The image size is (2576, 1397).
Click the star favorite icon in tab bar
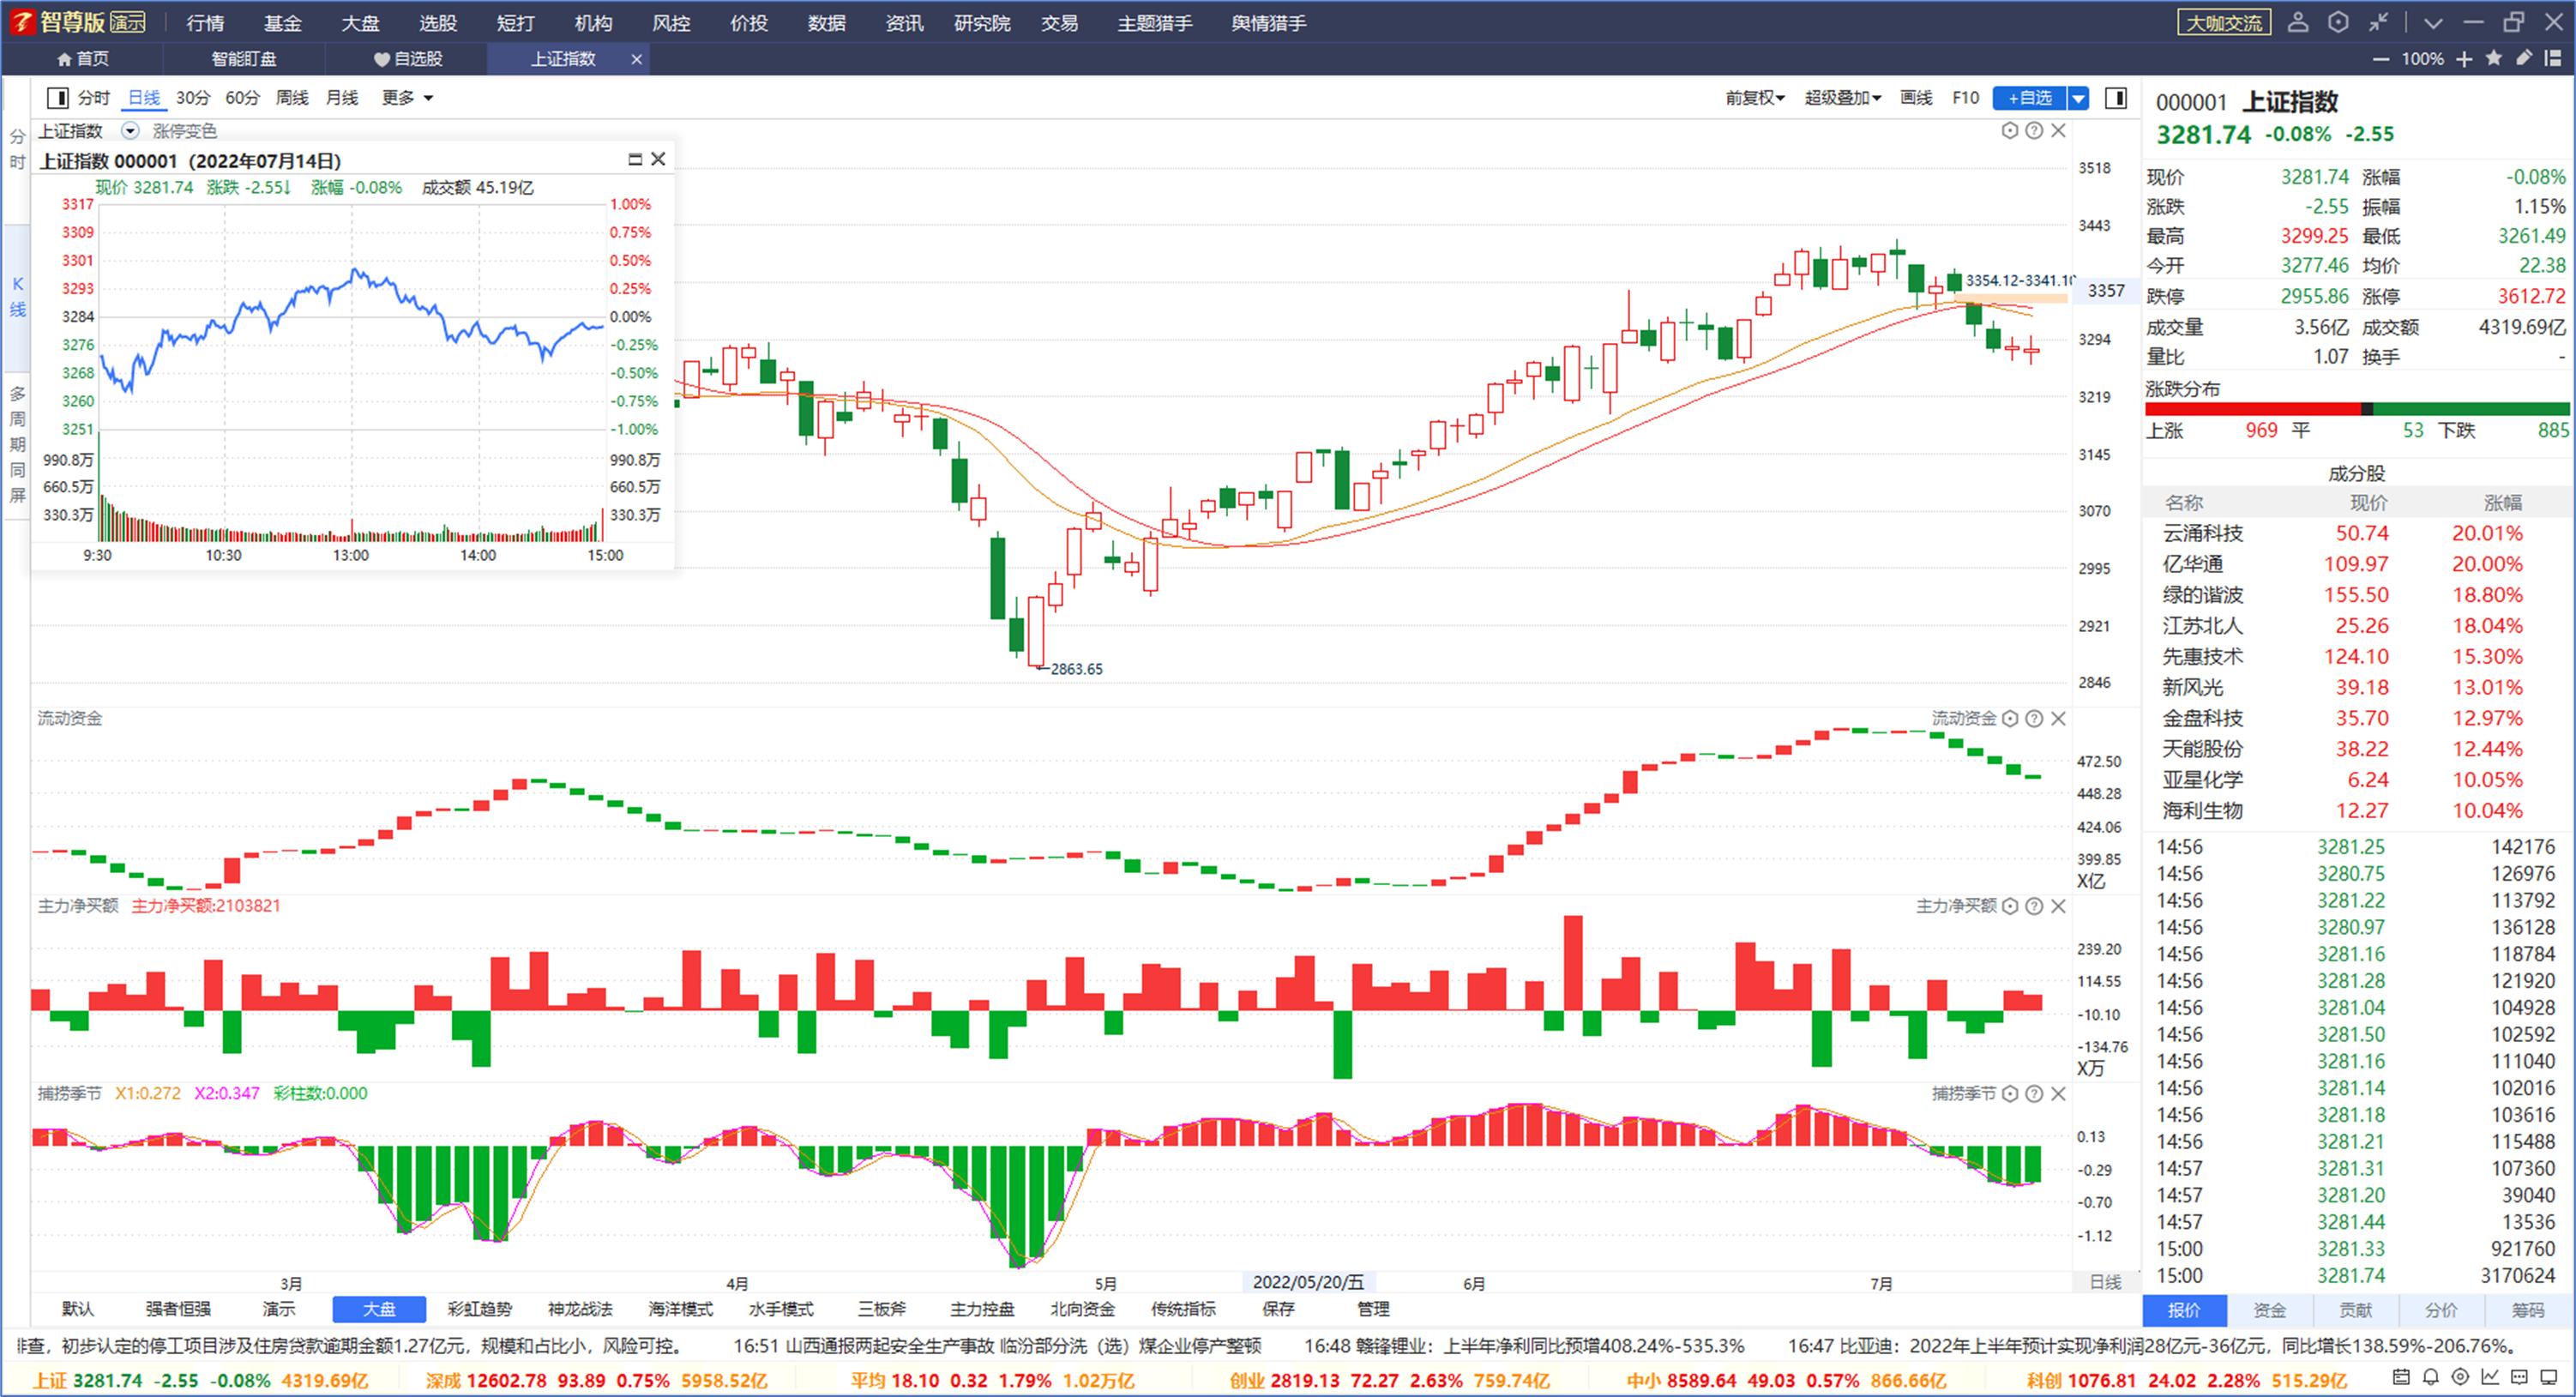pyautogui.click(x=2494, y=58)
